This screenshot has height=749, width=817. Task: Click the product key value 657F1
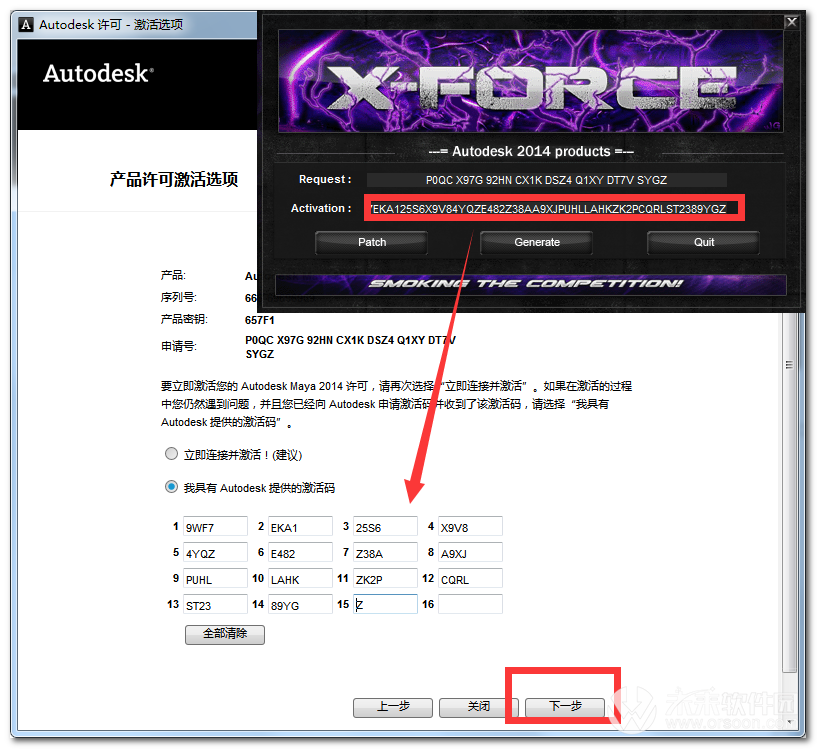(x=259, y=320)
